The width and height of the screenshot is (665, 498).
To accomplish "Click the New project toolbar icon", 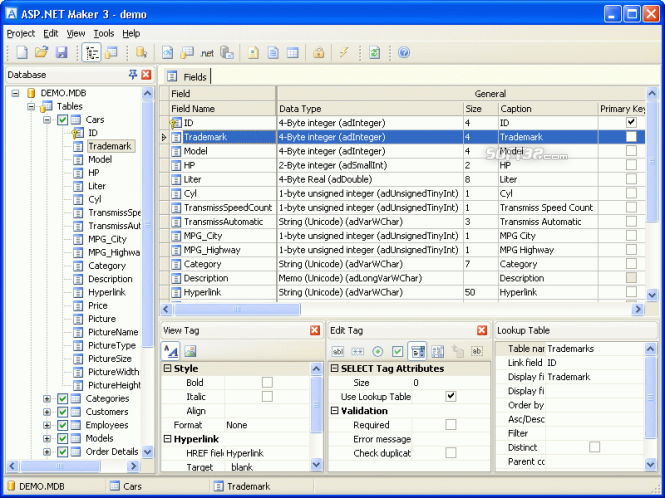I will click(22, 52).
